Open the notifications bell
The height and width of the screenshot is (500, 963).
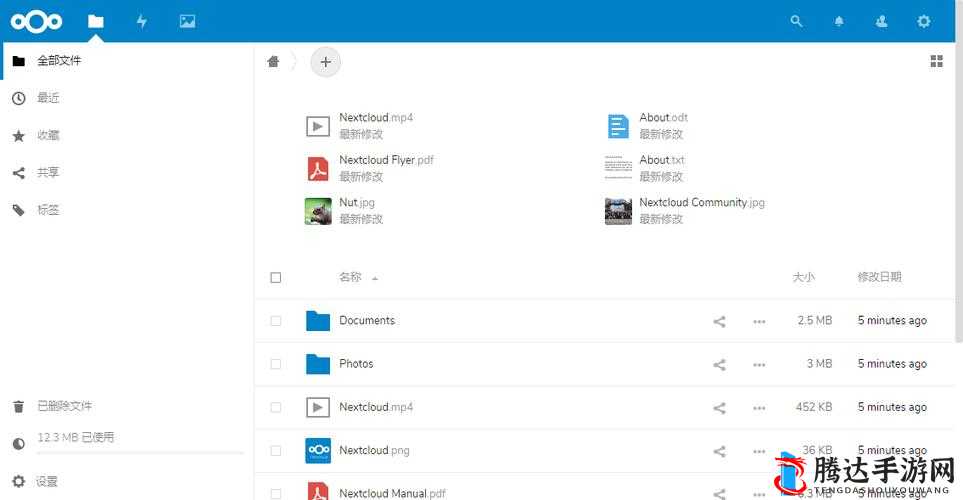(839, 21)
